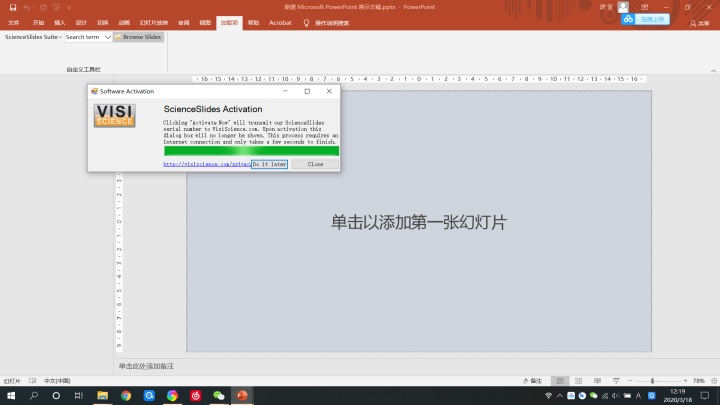Viewport: 720px width, 405px height.
Task: Click the user account avatar icon
Action: 623,7
